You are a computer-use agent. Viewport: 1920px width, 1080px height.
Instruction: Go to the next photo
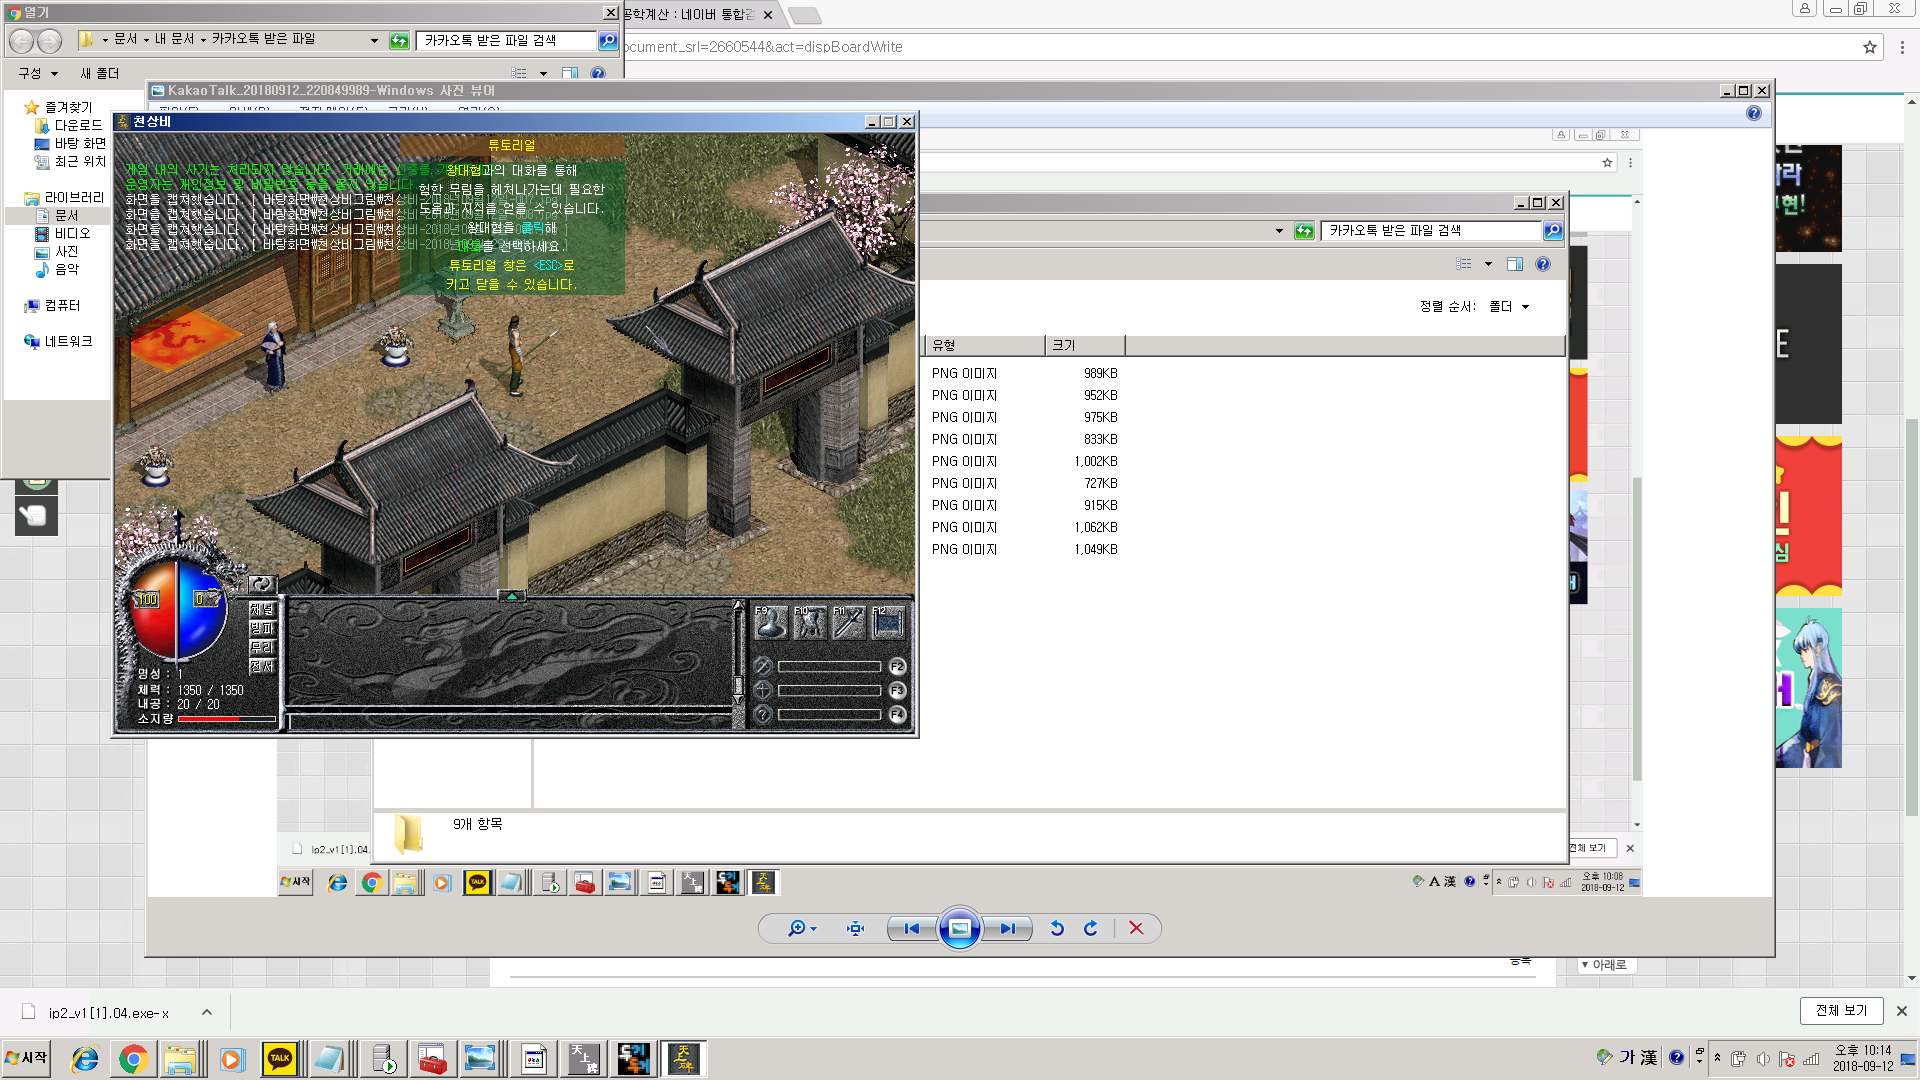1007,928
